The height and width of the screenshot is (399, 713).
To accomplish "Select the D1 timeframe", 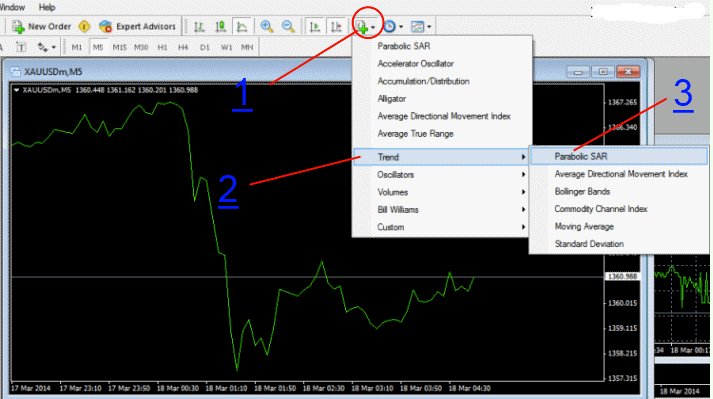I will (205, 47).
